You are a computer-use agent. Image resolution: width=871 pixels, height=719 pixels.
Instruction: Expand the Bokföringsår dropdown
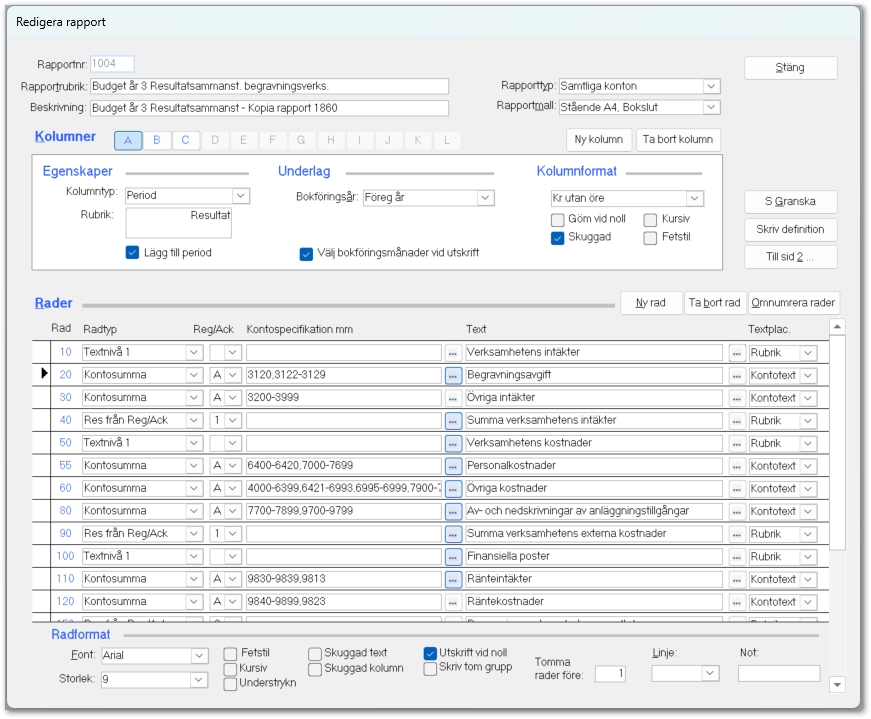pyautogui.click(x=485, y=197)
